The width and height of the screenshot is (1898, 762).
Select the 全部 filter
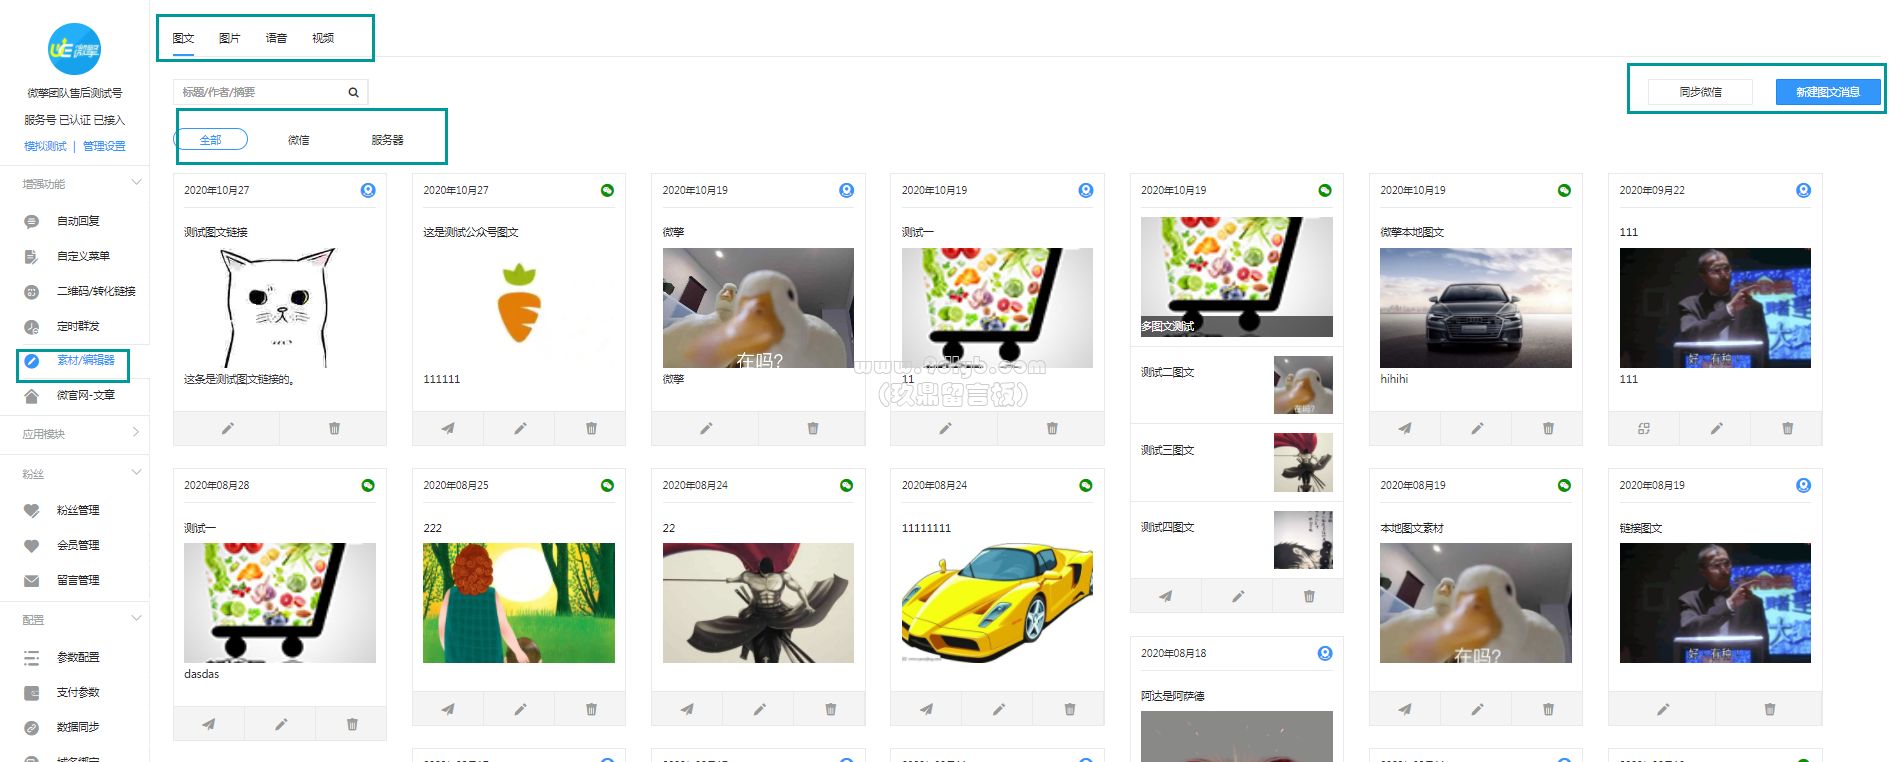(211, 139)
